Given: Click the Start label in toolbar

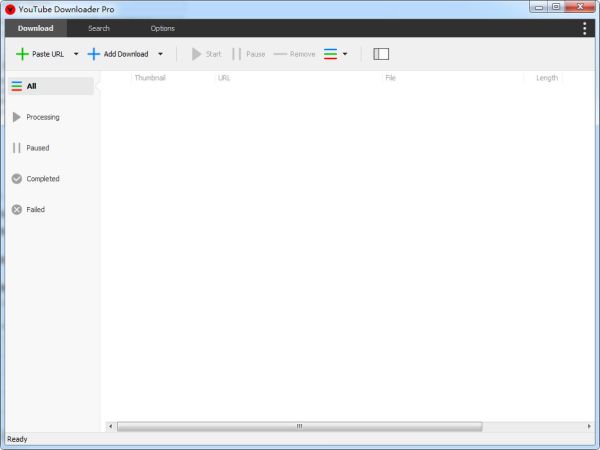Looking at the screenshot, I should [x=214, y=54].
